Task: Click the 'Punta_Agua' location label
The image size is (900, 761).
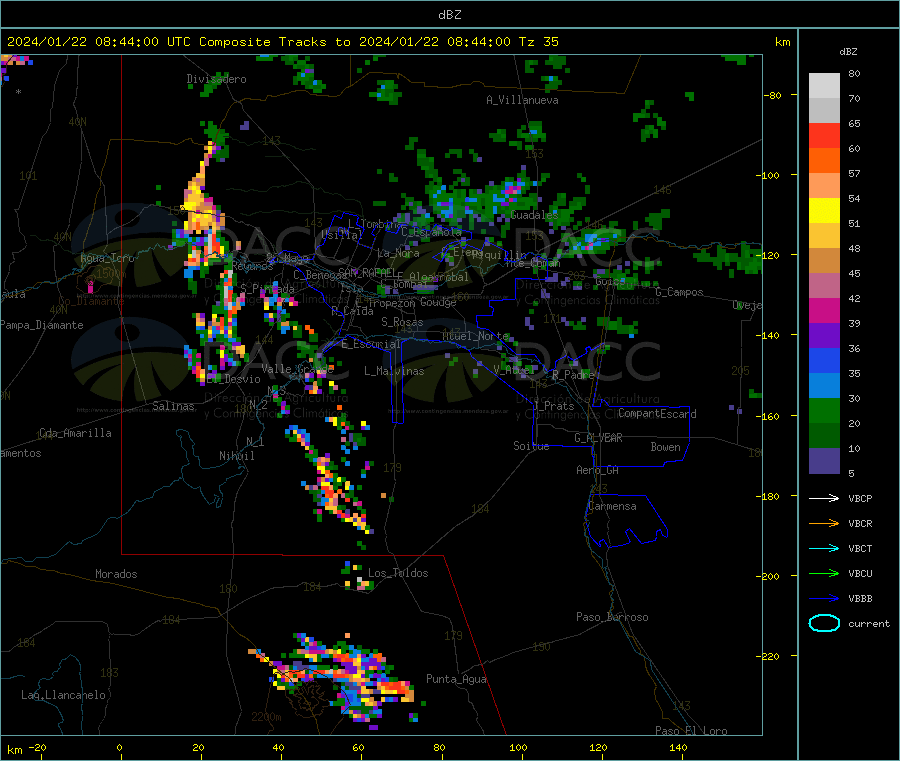Action: [456, 680]
